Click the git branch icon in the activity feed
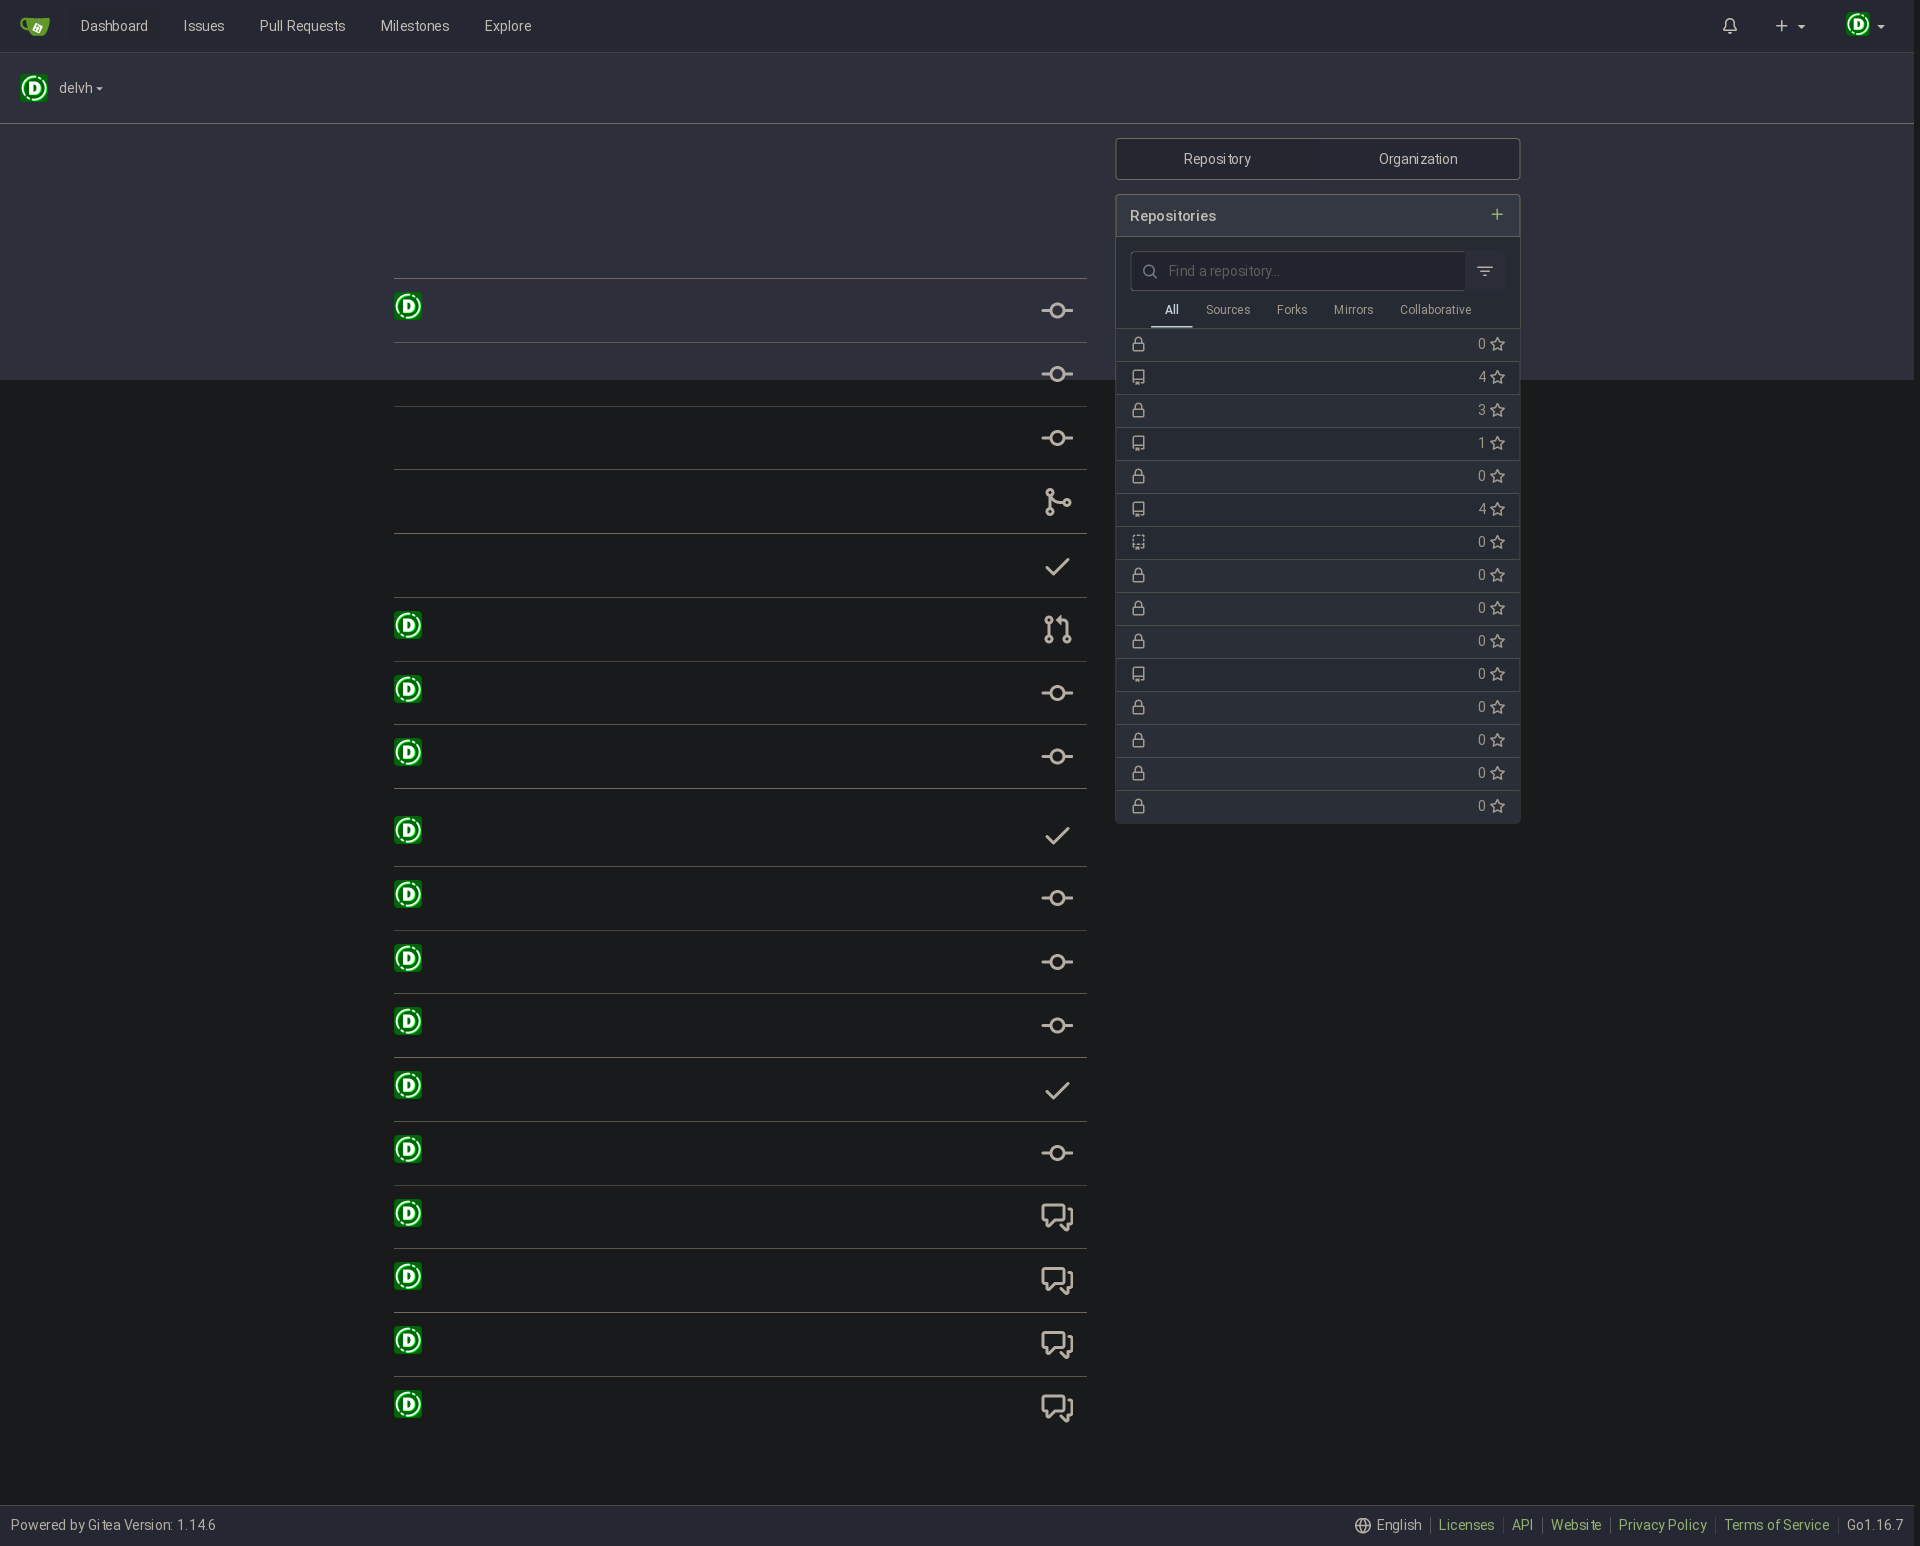 click(x=1057, y=502)
